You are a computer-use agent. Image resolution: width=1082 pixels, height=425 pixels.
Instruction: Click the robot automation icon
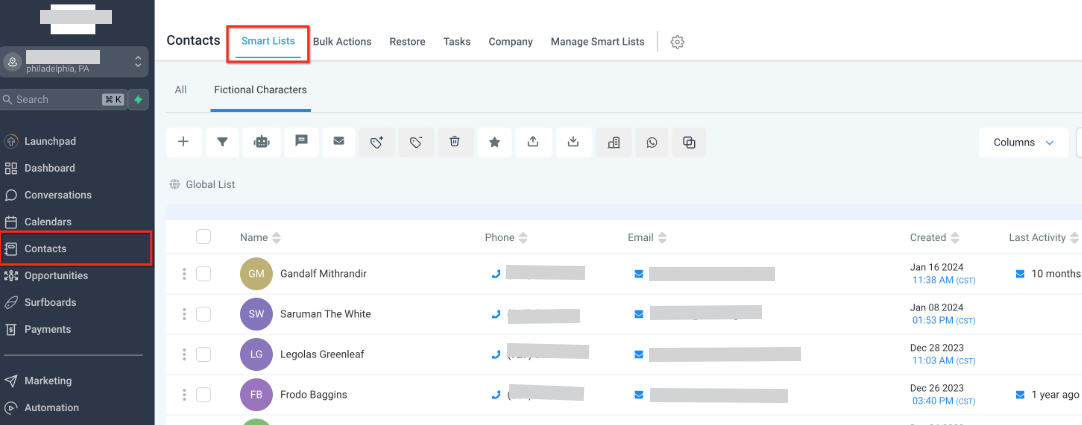pyautogui.click(x=261, y=142)
